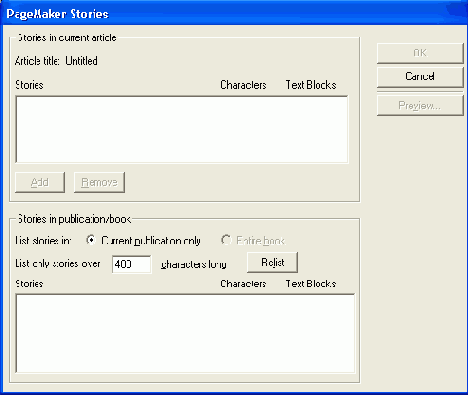Image resolution: width=468 pixels, height=395 pixels.
Task: Click the Add button under current article stories
Action: 40,182
